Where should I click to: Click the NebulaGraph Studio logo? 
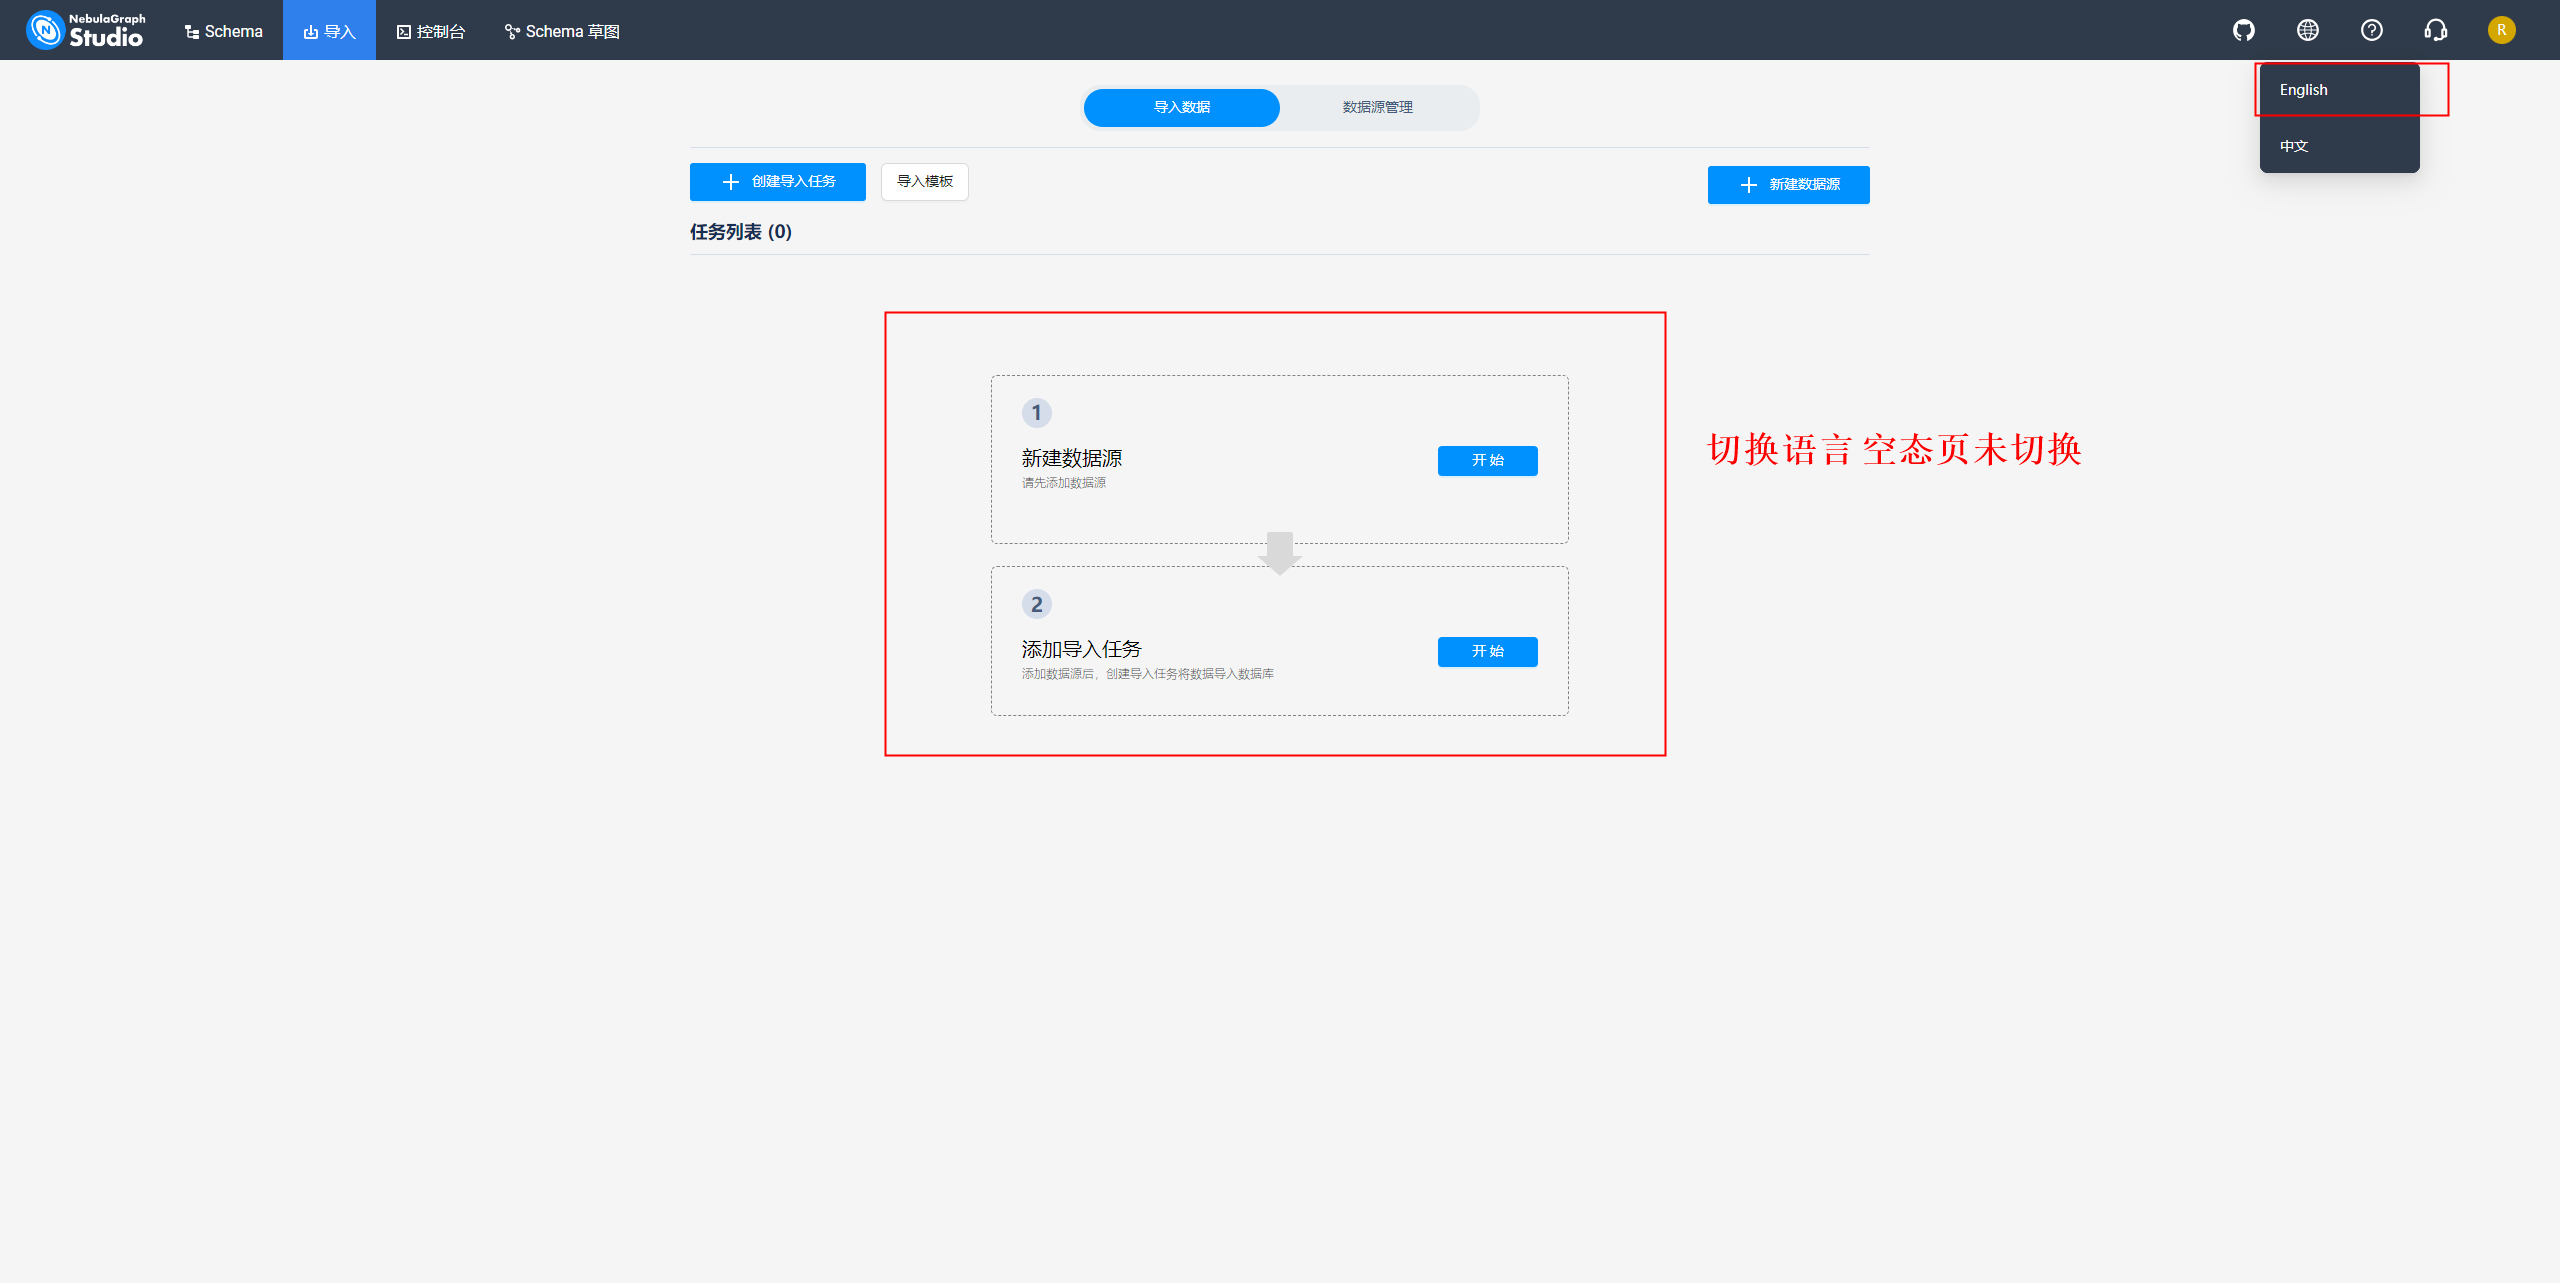[x=84, y=30]
